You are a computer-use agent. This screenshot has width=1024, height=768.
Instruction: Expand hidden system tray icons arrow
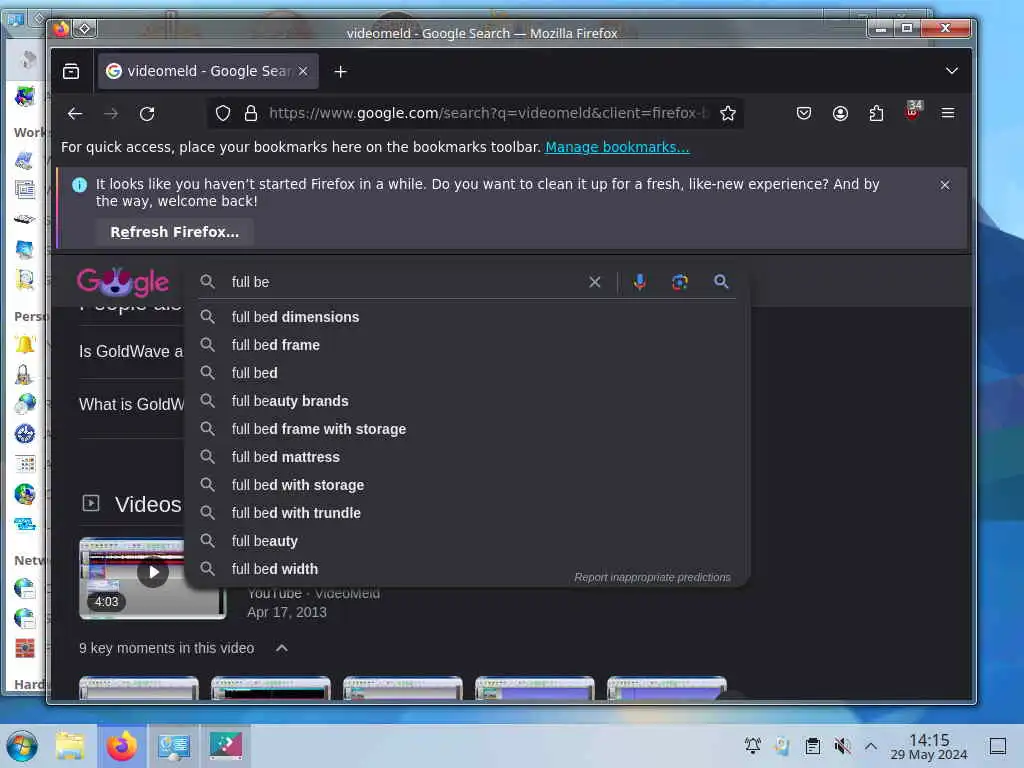pos(871,746)
